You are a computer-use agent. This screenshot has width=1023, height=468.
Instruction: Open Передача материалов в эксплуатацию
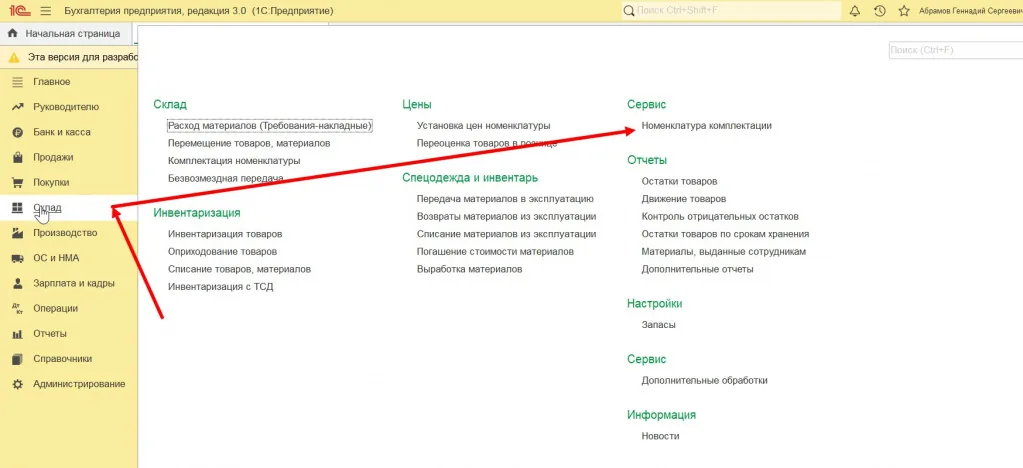pyautogui.click(x=505, y=198)
